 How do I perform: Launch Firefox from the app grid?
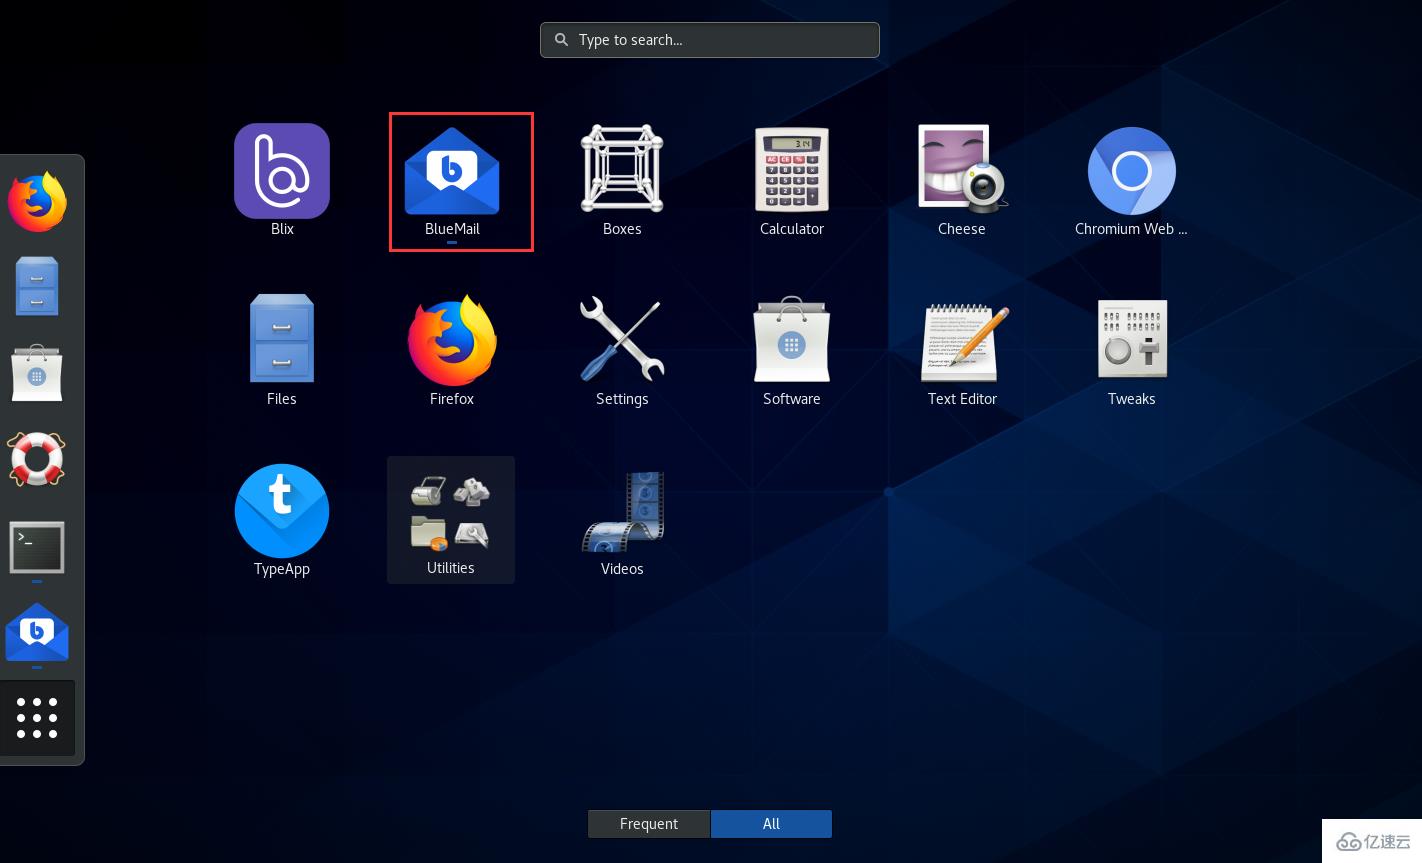click(x=452, y=340)
